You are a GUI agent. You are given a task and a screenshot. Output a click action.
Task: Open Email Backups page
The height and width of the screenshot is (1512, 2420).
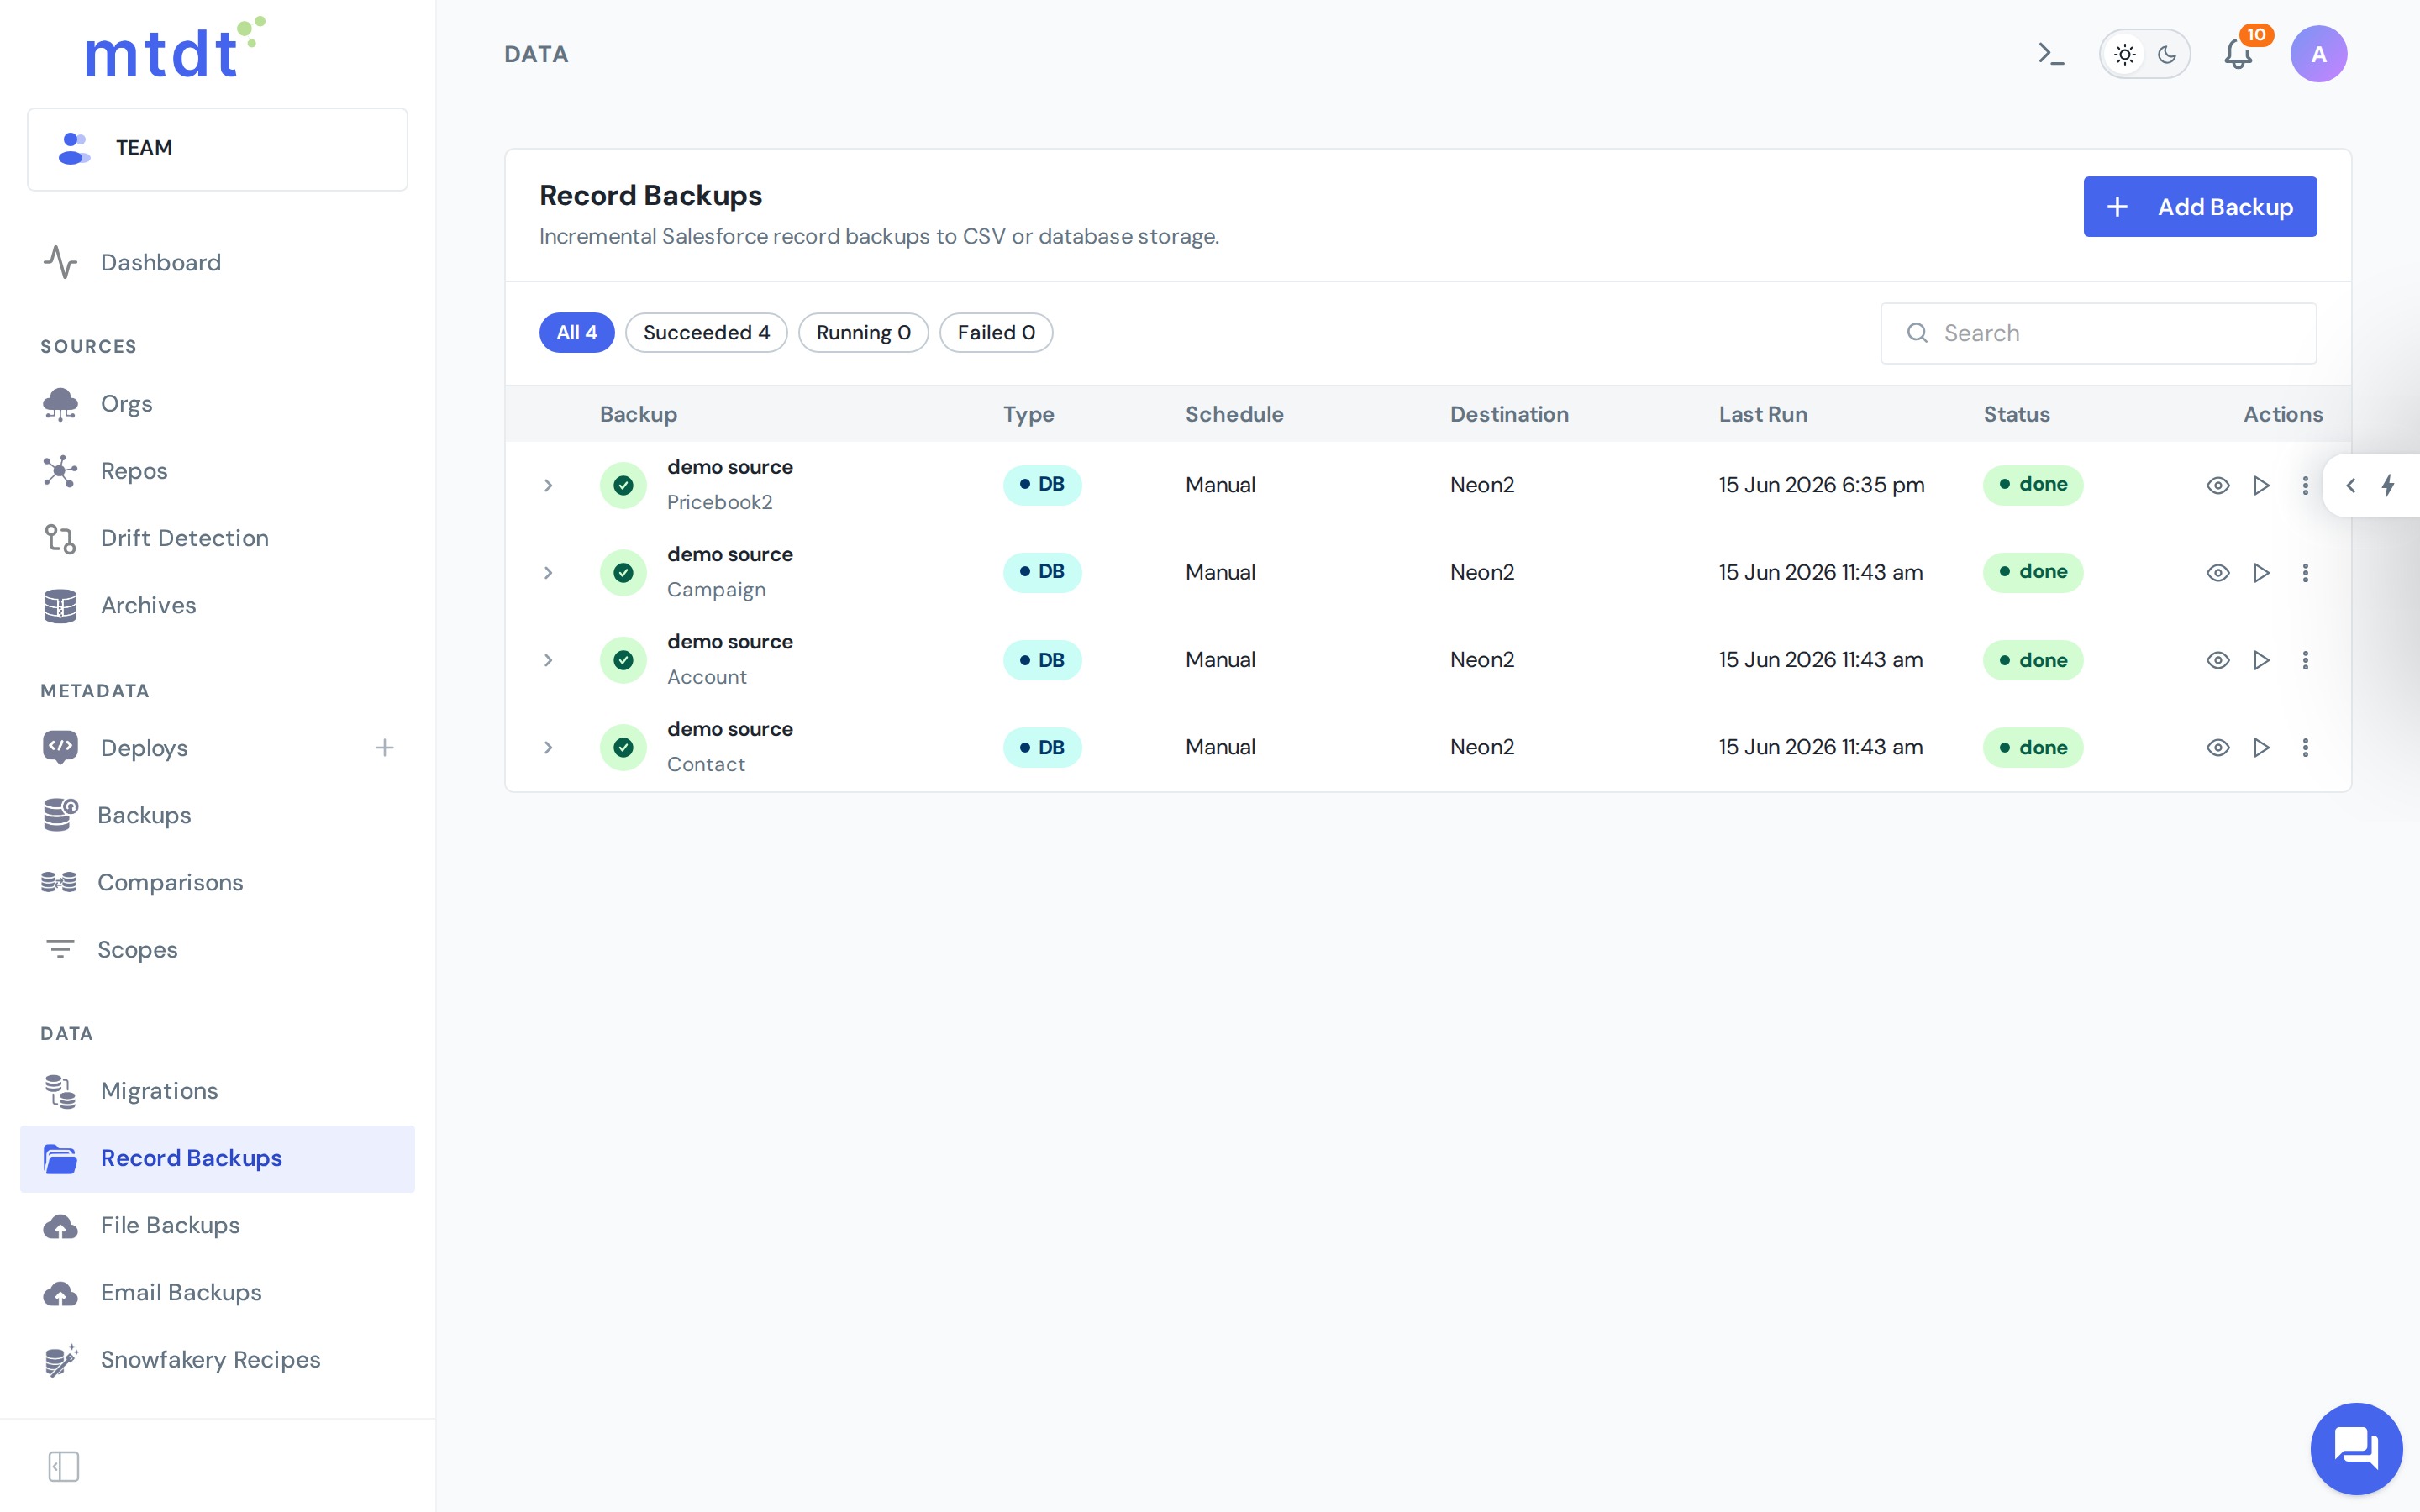point(217,1292)
